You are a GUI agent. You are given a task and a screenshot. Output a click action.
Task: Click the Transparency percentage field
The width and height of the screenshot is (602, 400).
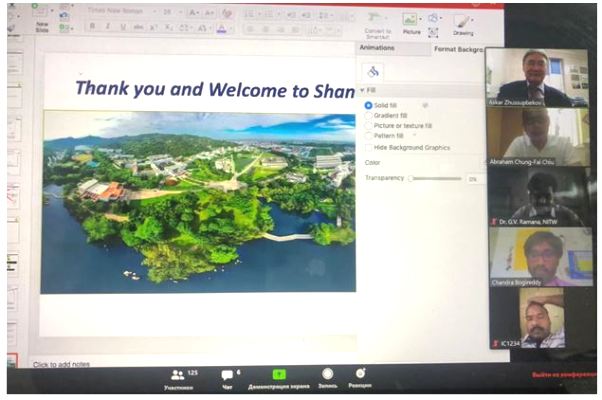click(475, 179)
